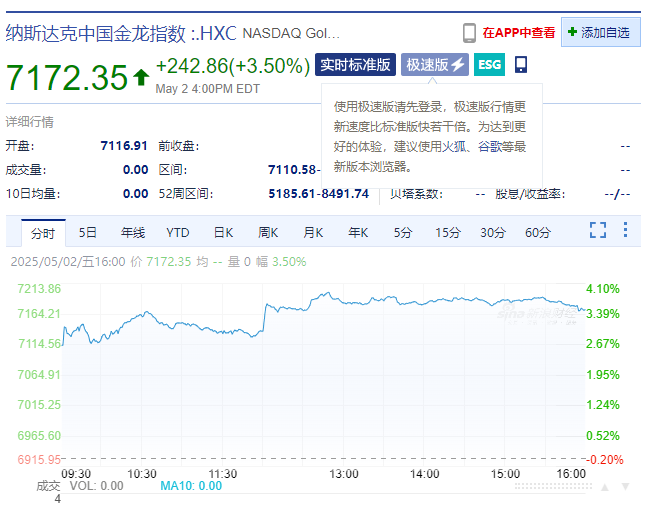The image size is (649, 510).
Task: Switch to 极速版 fast mode
Action: click(x=434, y=65)
